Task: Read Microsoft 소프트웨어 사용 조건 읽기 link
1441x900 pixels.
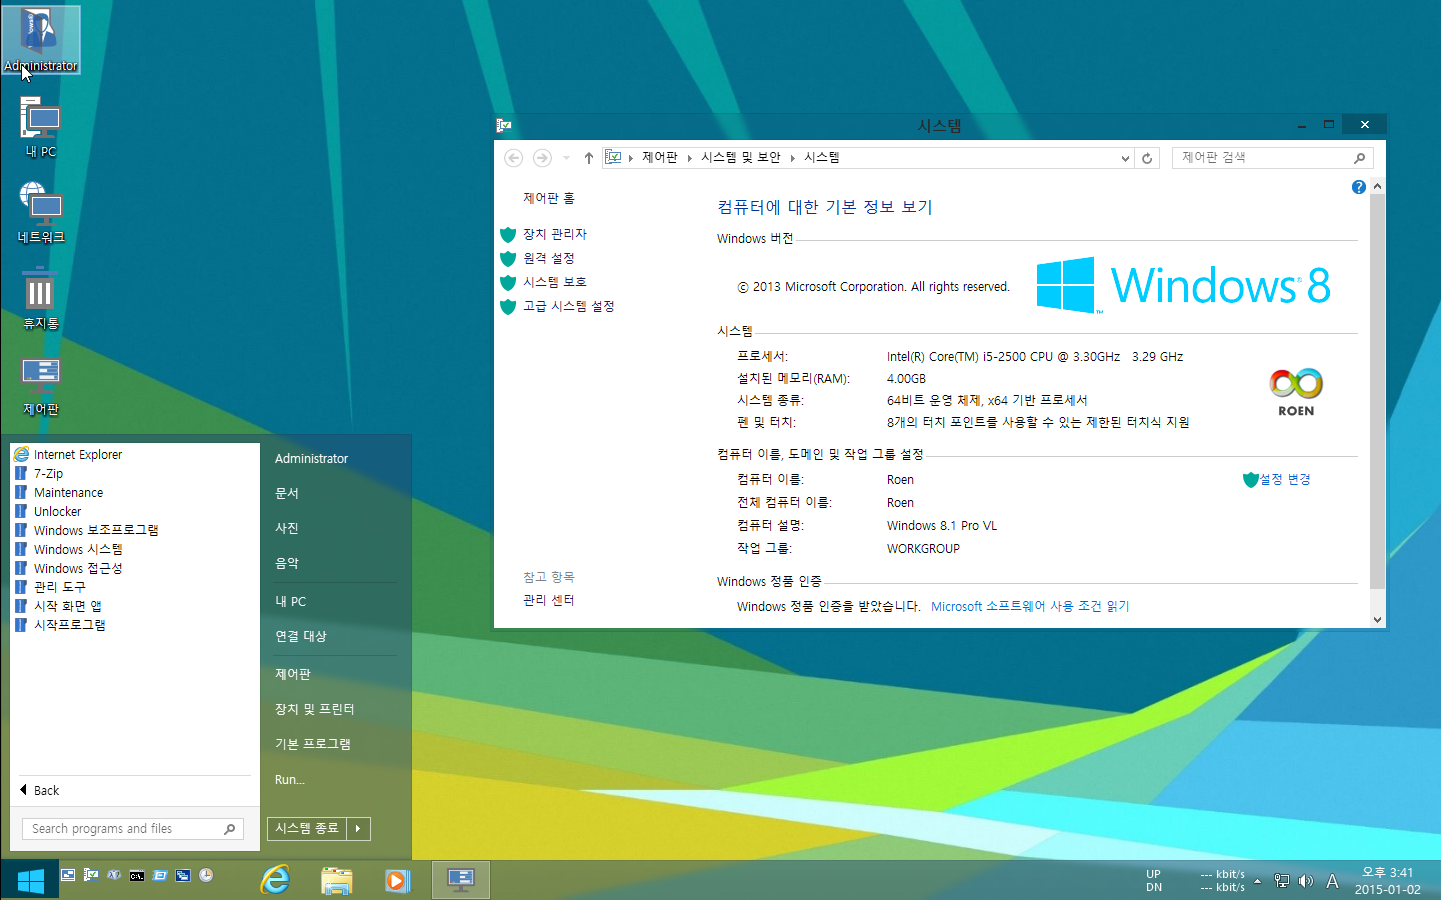Action: pyautogui.click(x=1030, y=607)
